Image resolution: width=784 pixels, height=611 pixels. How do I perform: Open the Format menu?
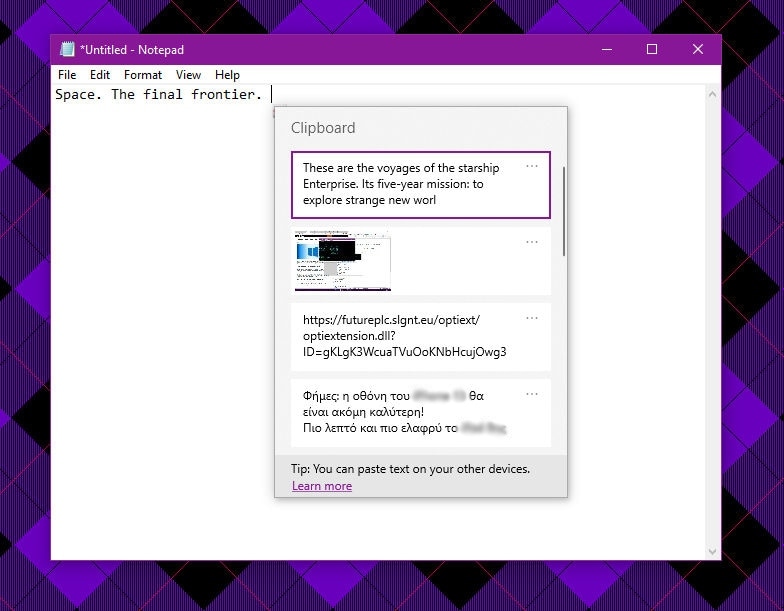click(x=143, y=75)
